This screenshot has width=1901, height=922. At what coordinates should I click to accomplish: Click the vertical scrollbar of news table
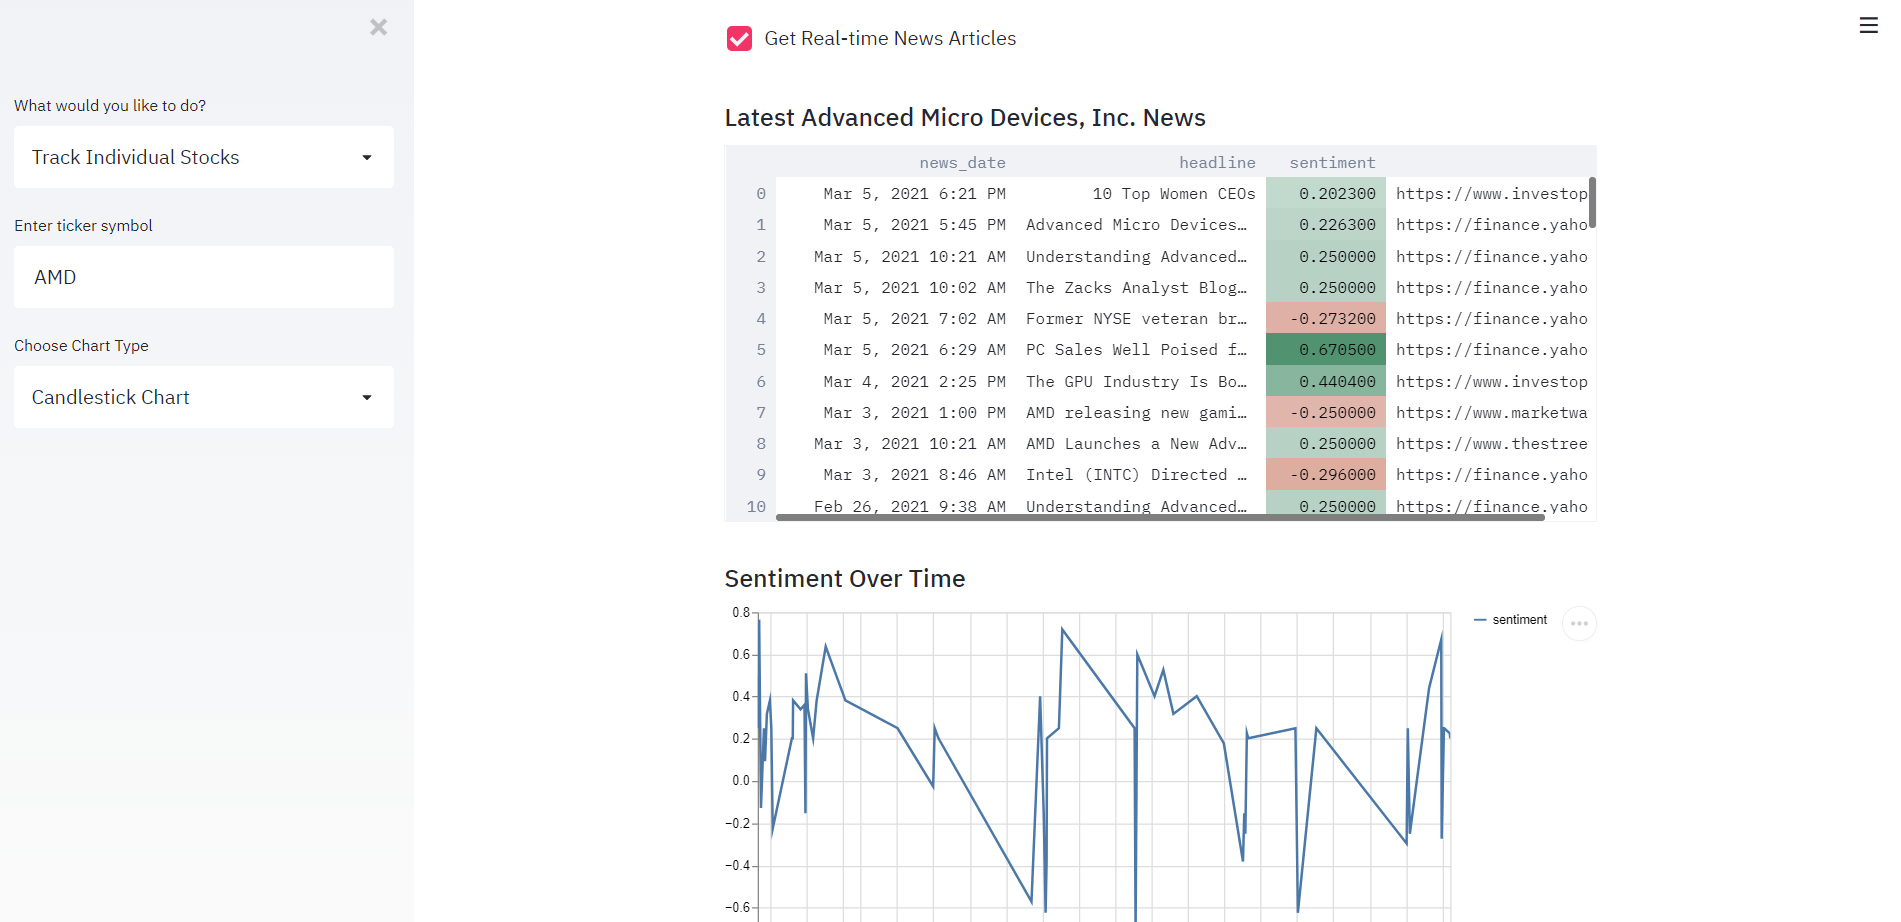point(1592,203)
